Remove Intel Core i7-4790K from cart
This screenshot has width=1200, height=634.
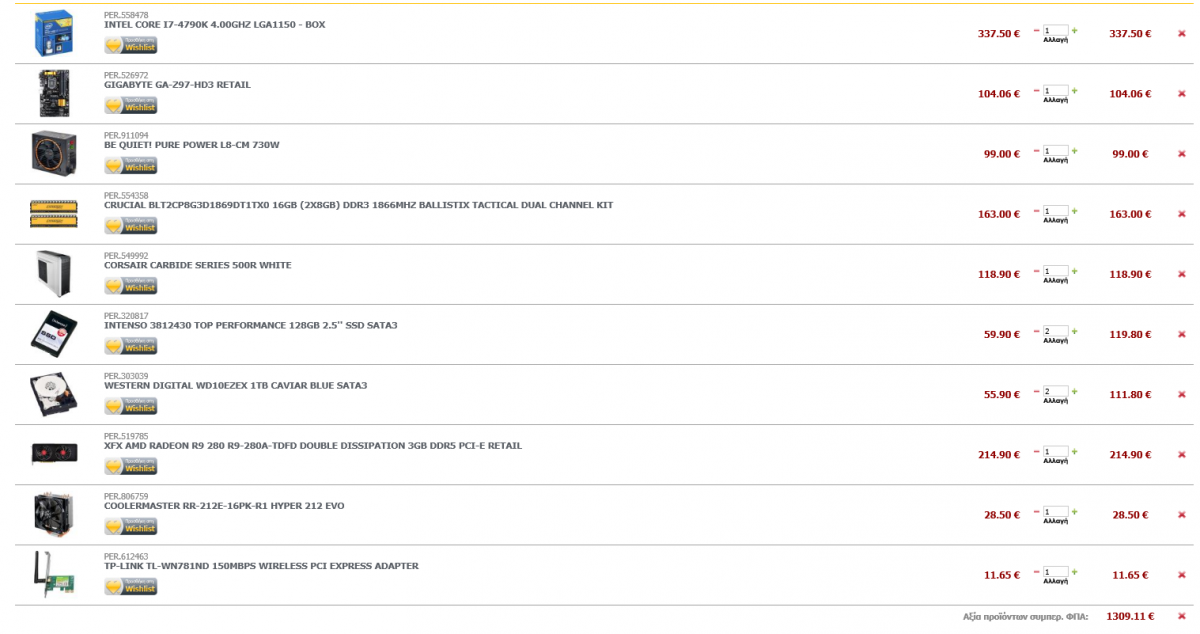point(1181,33)
